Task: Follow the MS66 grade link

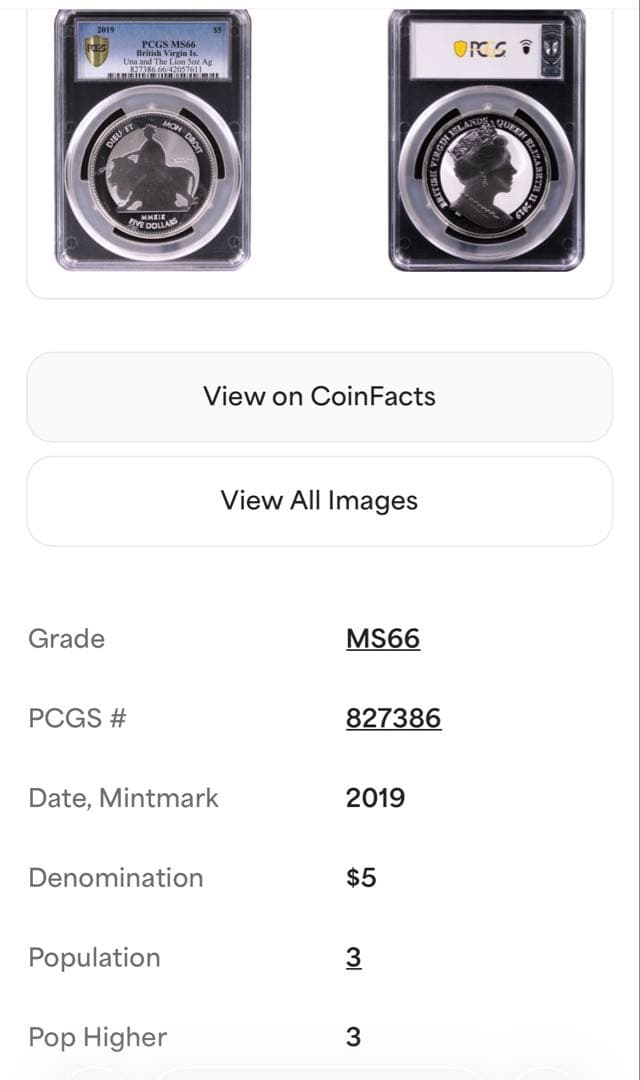Action: (383, 639)
